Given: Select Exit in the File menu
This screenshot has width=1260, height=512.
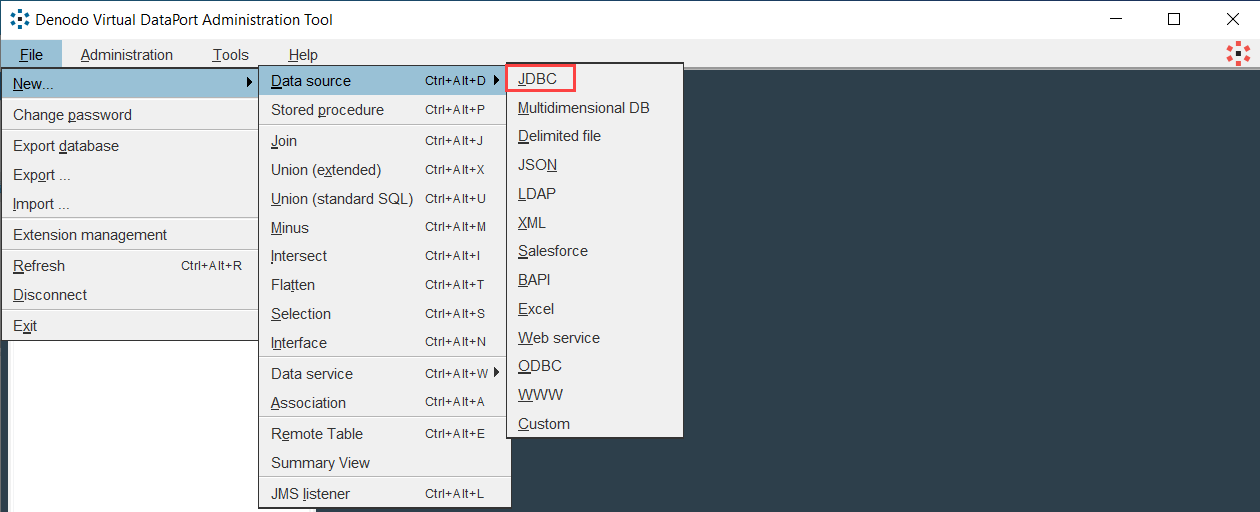Looking at the screenshot, I should tap(130, 326).
